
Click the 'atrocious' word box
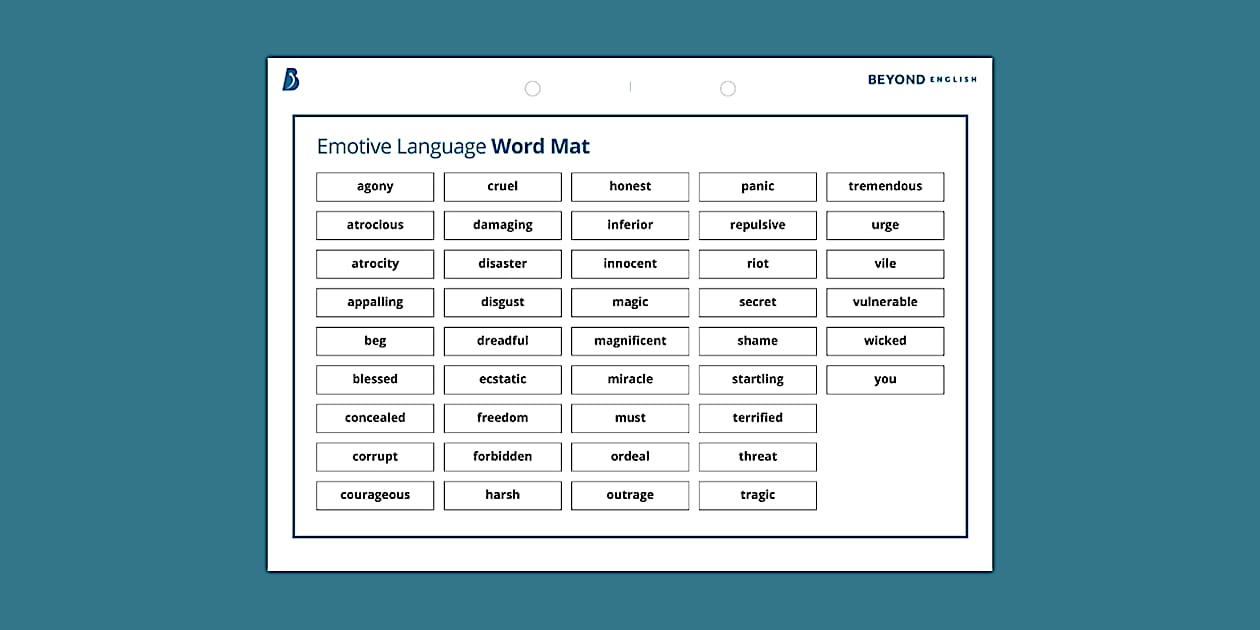(x=374, y=225)
